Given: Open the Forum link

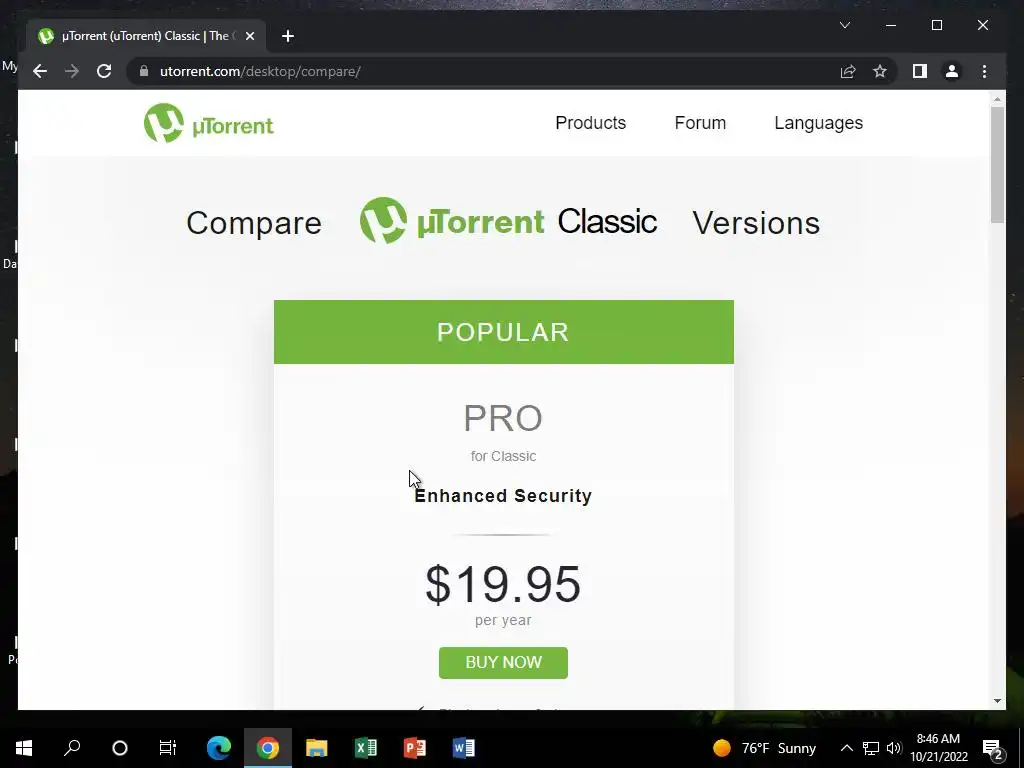Looking at the screenshot, I should (x=700, y=123).
